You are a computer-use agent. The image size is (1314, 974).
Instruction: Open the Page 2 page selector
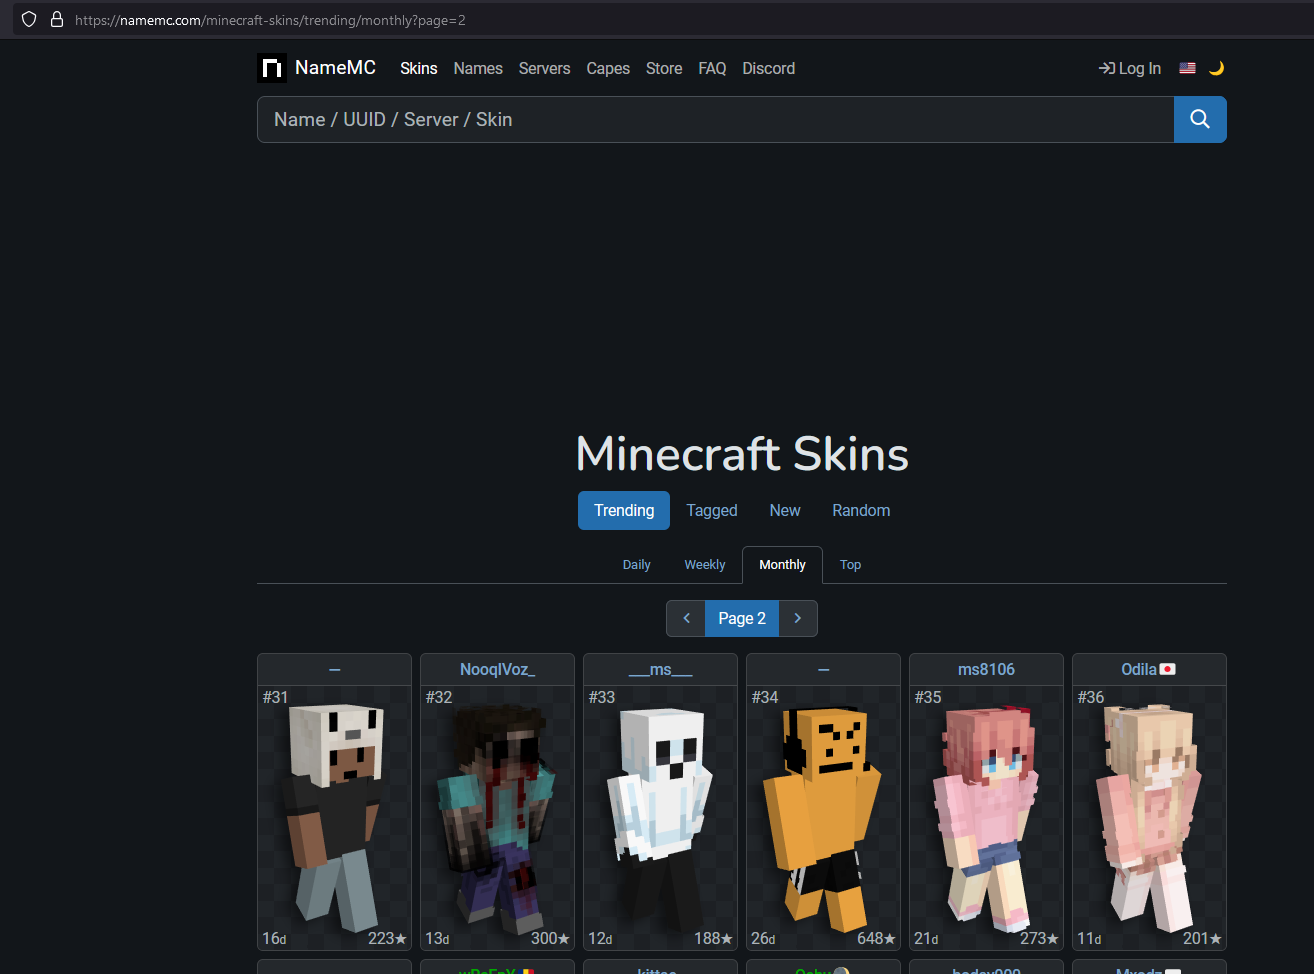(x=742, y=618)
